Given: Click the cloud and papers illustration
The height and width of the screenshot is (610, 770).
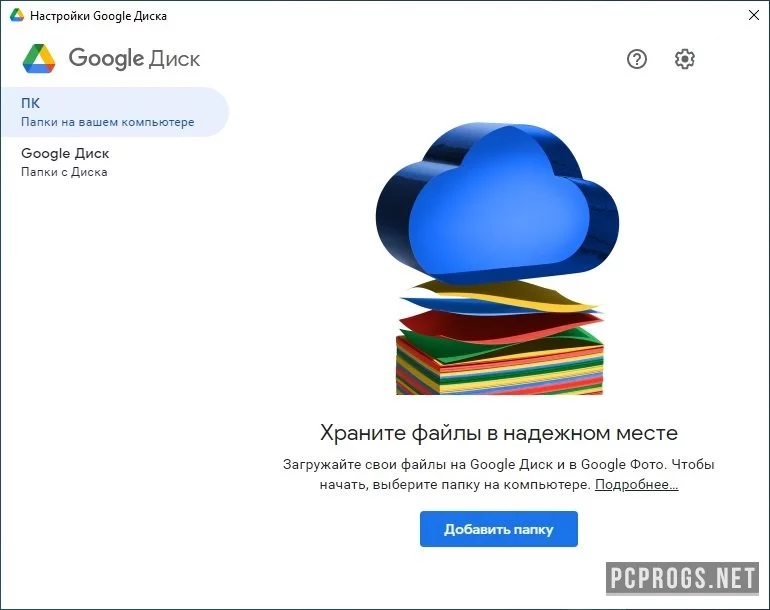Looking at the screenshot, I should click(497, 258).
